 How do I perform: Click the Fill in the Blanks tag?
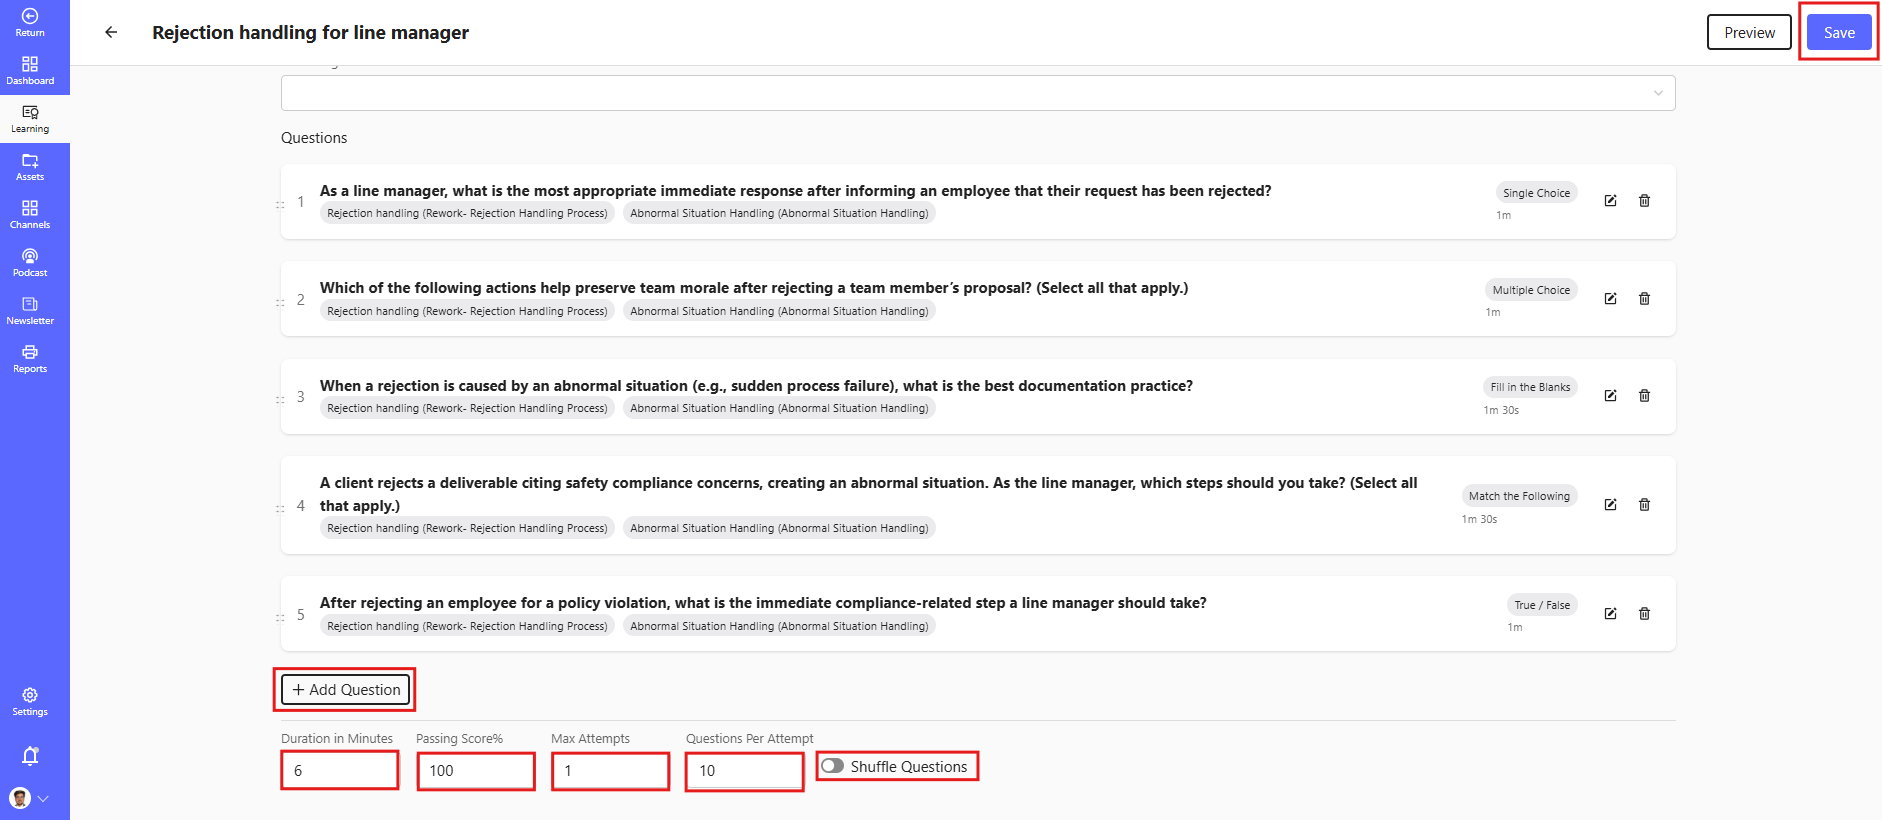pyautogui.click(x=1530, y=387)
